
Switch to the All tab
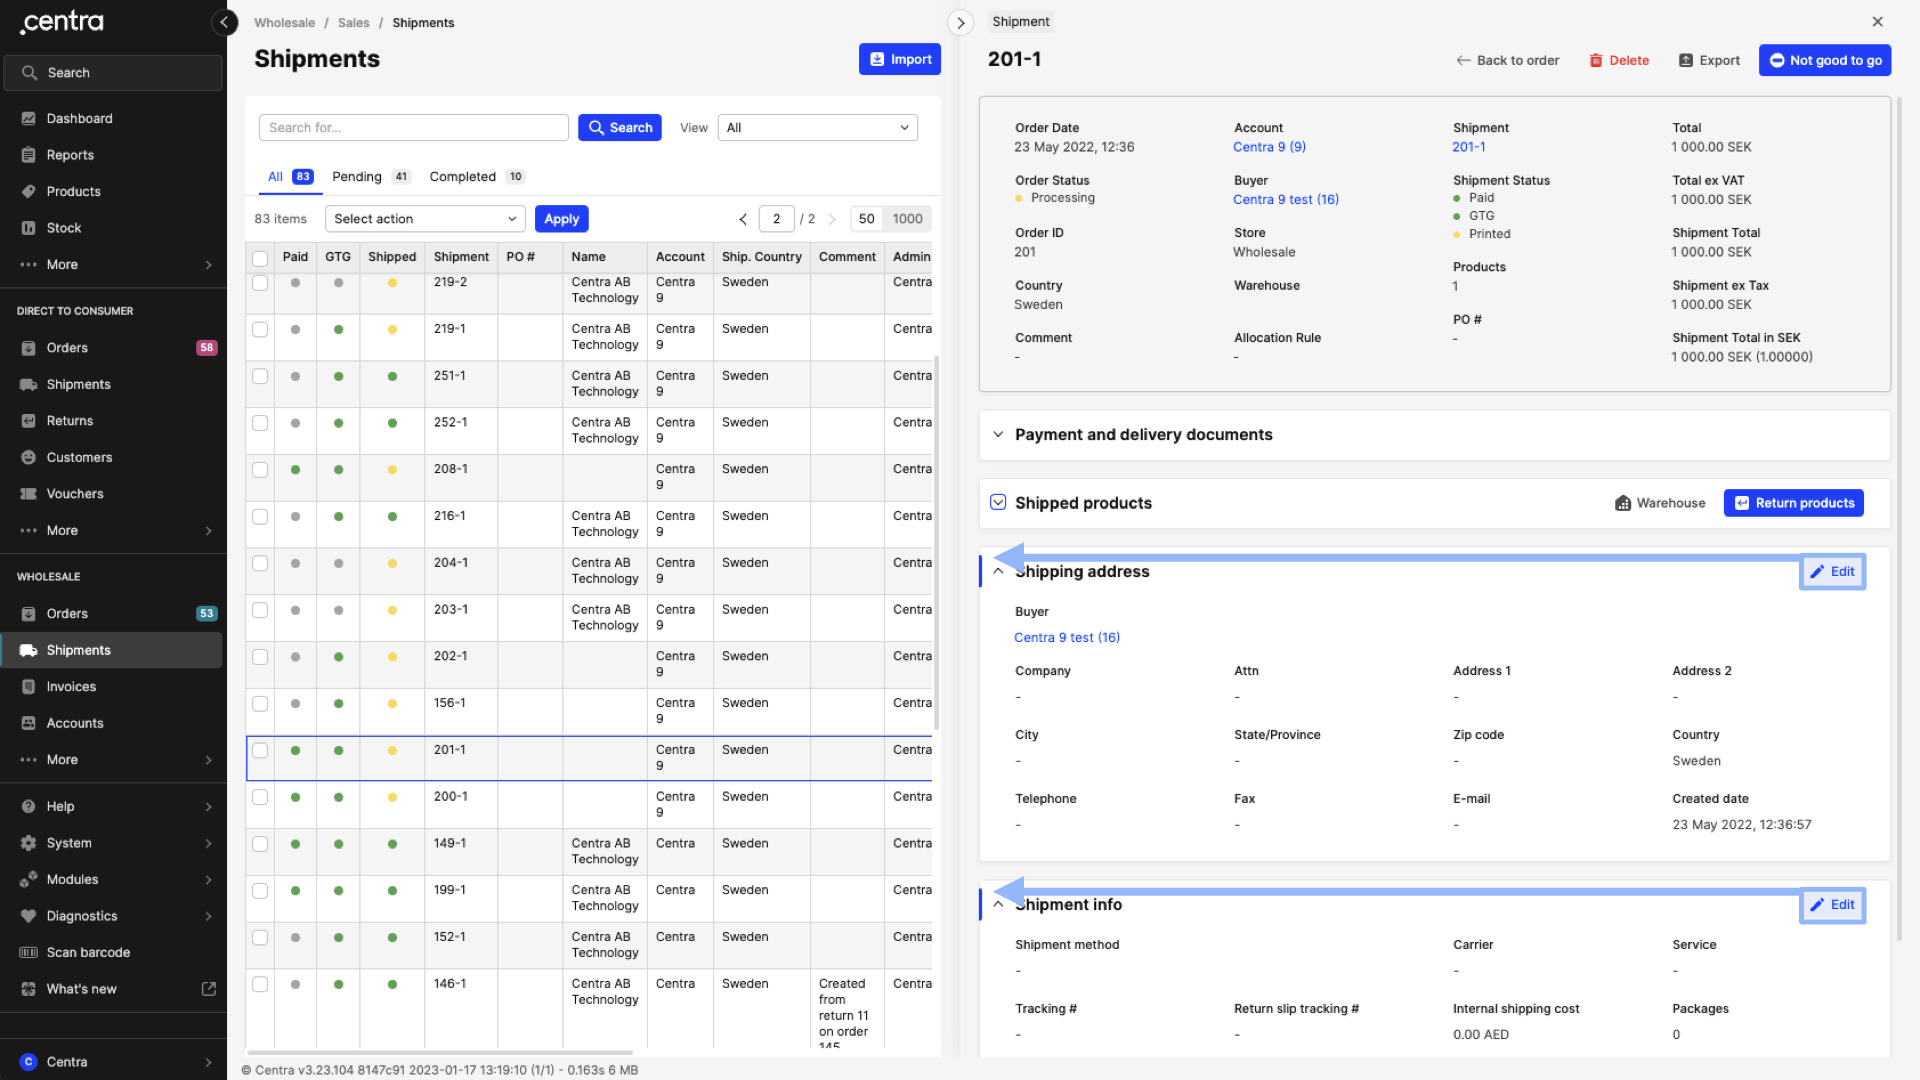[290, 177]
